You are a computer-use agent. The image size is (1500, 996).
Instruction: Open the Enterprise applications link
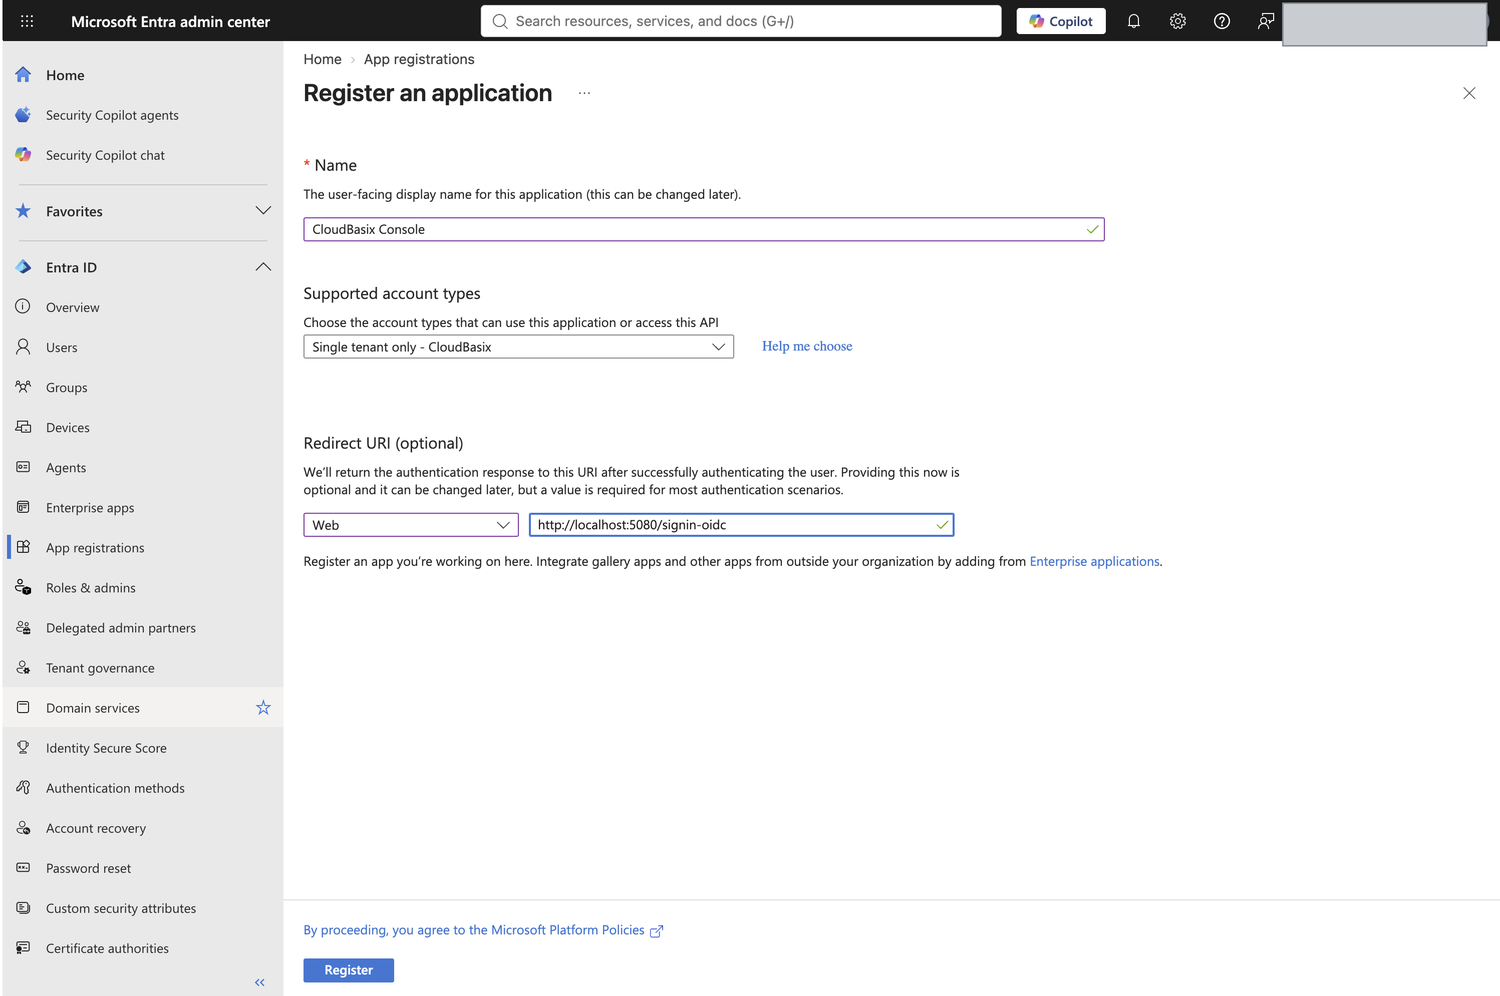1094,561
